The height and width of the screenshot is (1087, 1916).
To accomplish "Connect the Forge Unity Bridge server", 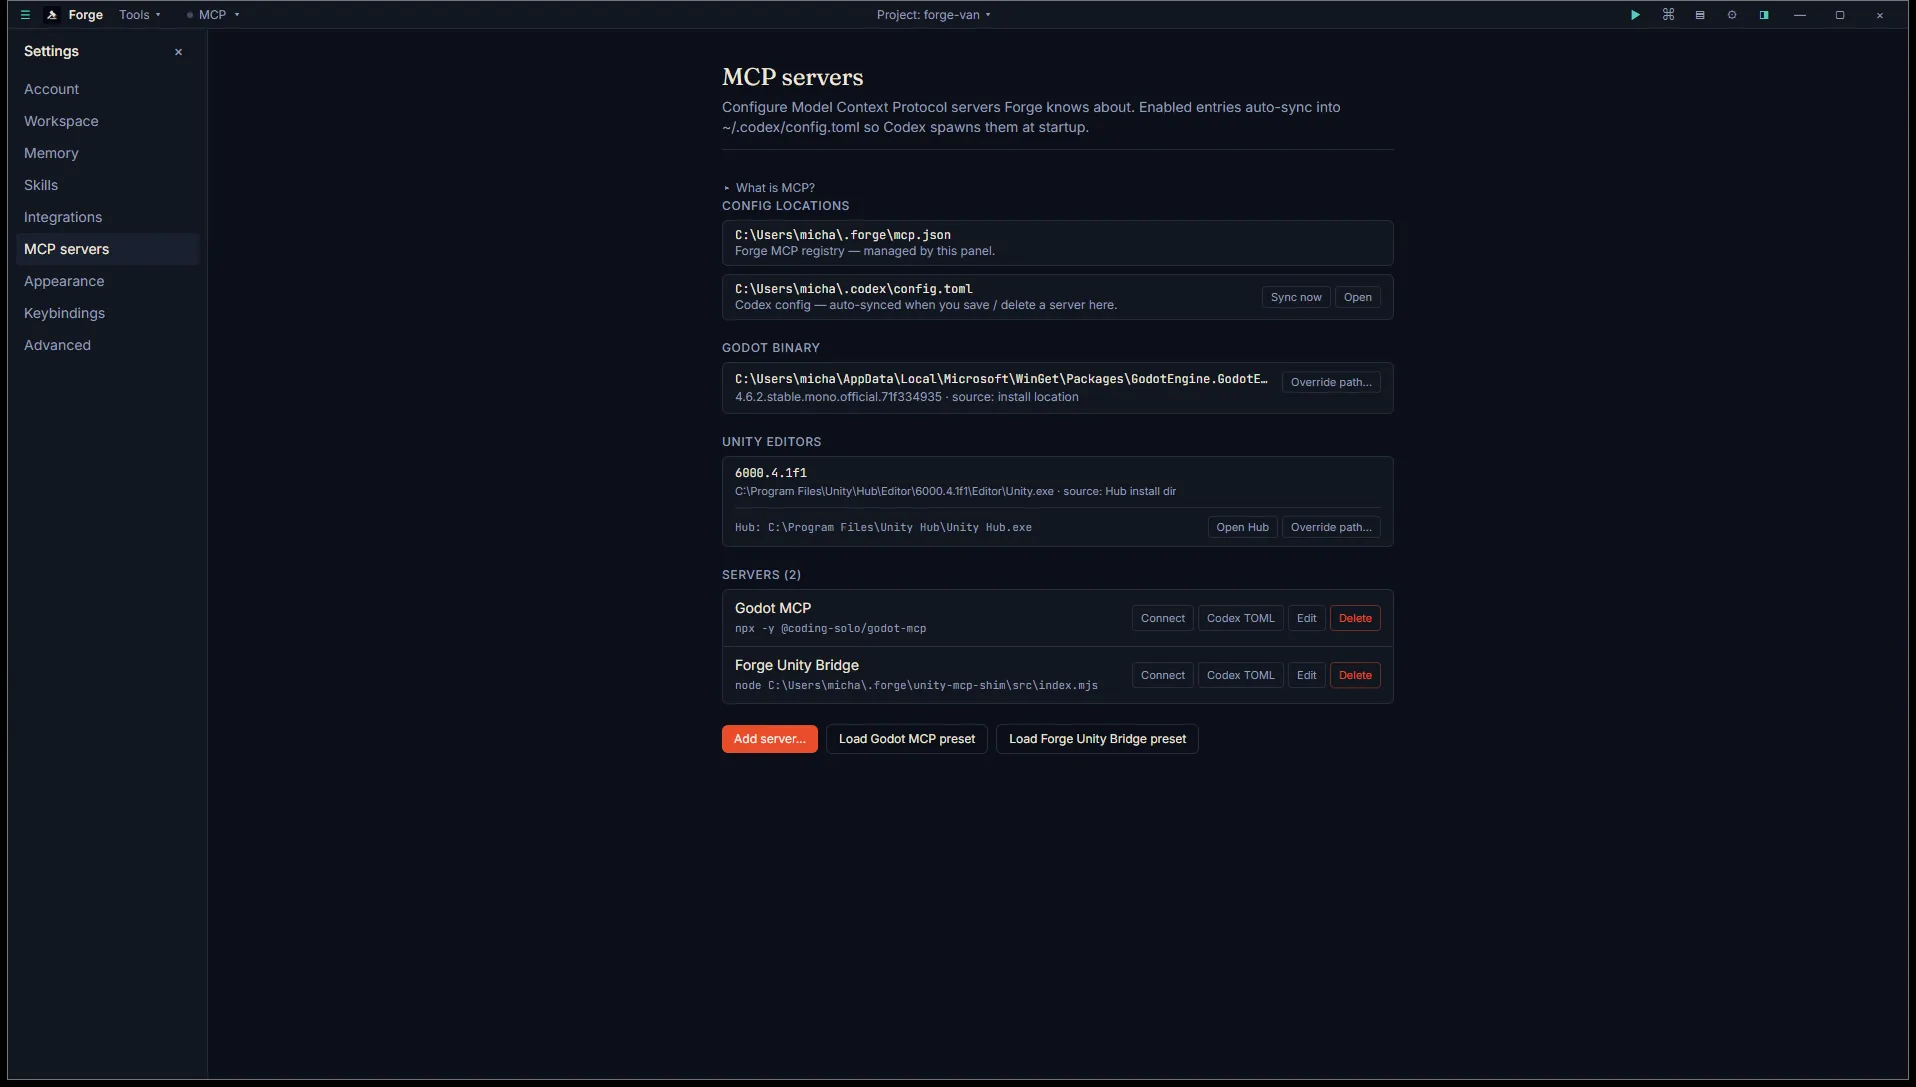I will (1162, 675).
